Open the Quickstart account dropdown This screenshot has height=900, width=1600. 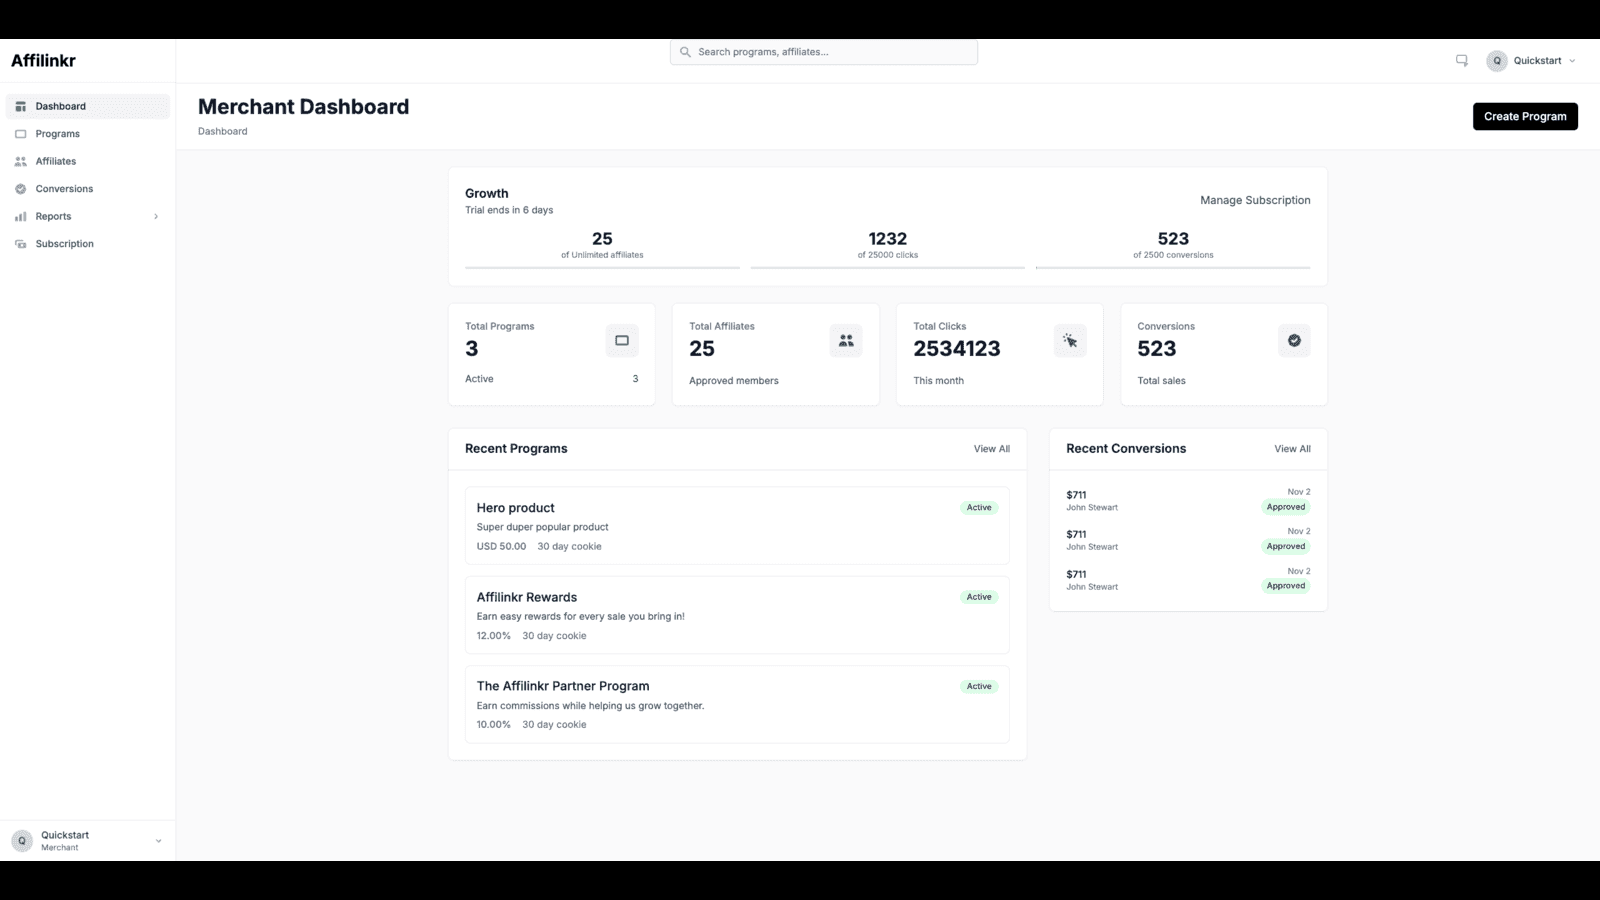pyautogui.click(x=1540, y=60)
